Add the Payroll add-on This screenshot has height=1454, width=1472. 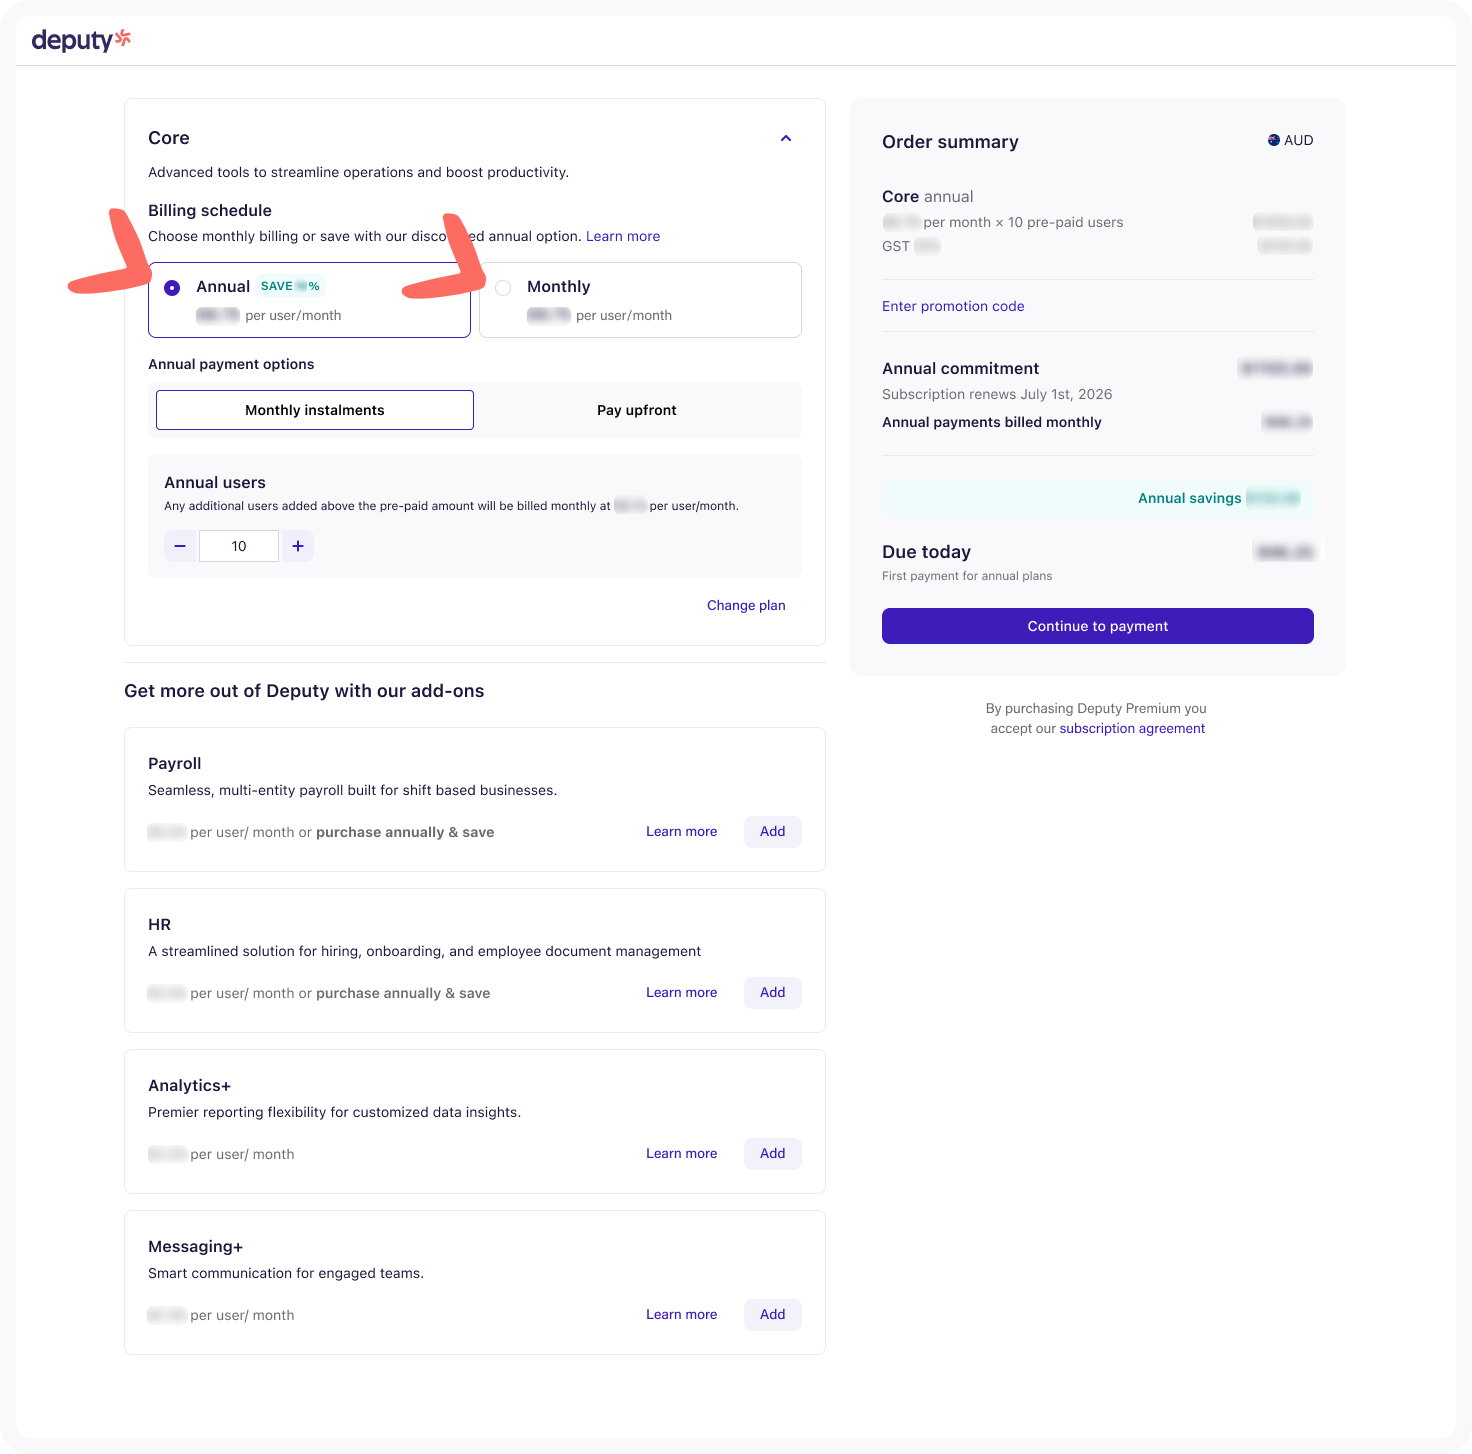tap(772, 831)
